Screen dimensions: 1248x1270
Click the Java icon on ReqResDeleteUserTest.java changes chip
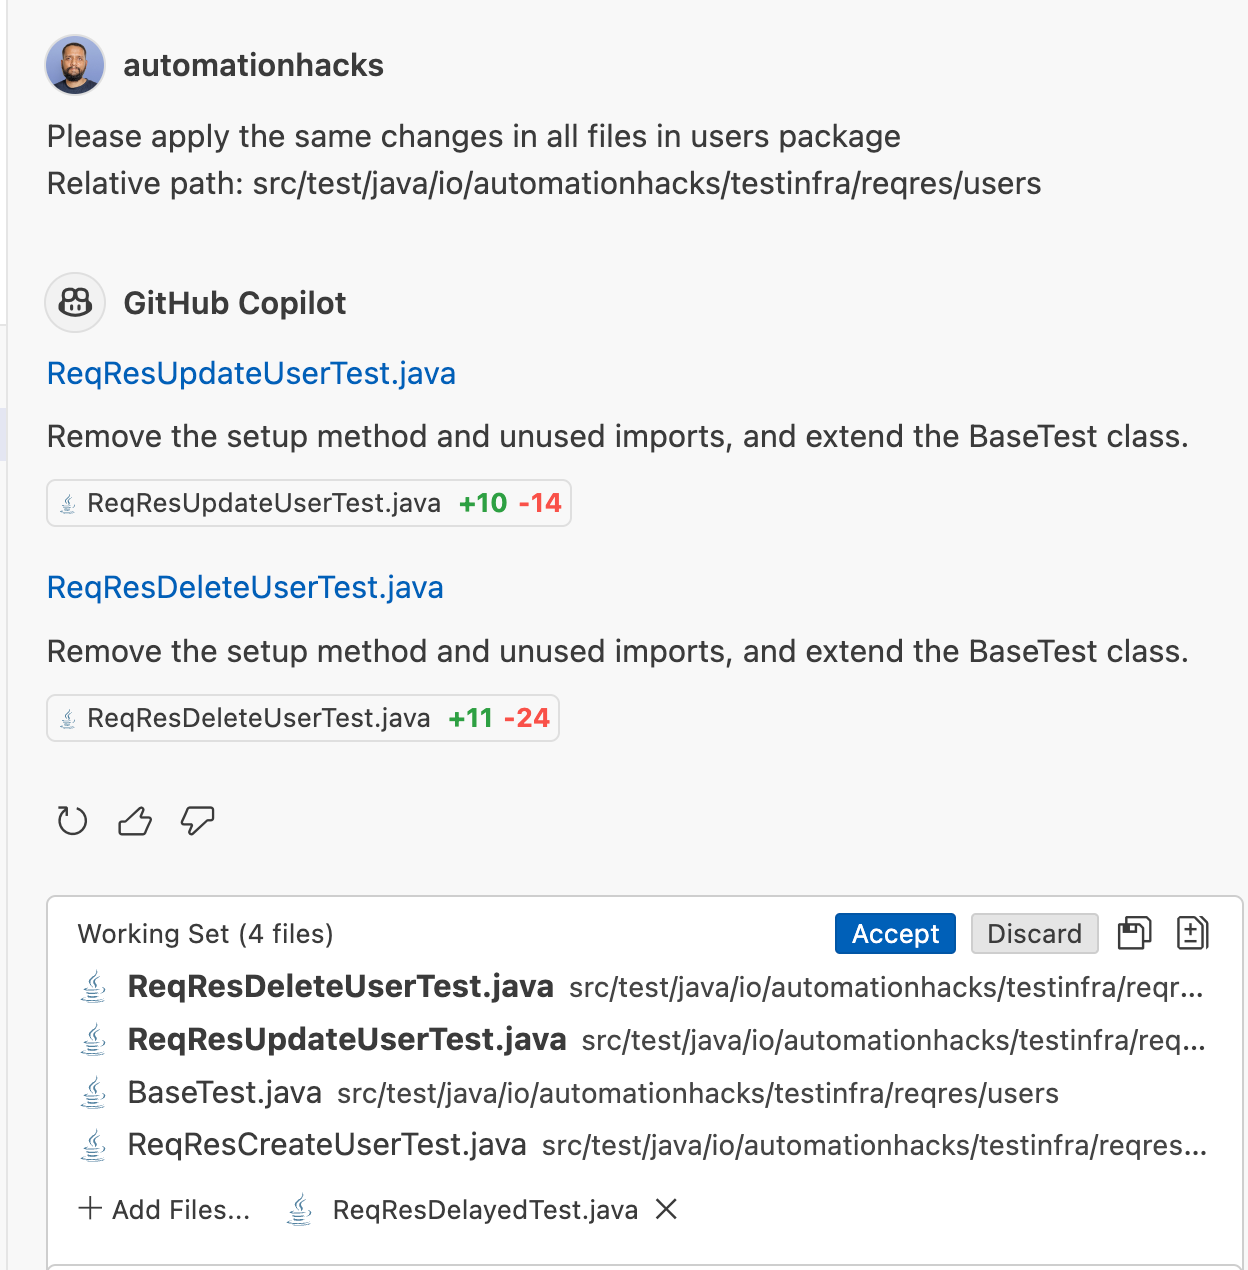pos(67,717)
